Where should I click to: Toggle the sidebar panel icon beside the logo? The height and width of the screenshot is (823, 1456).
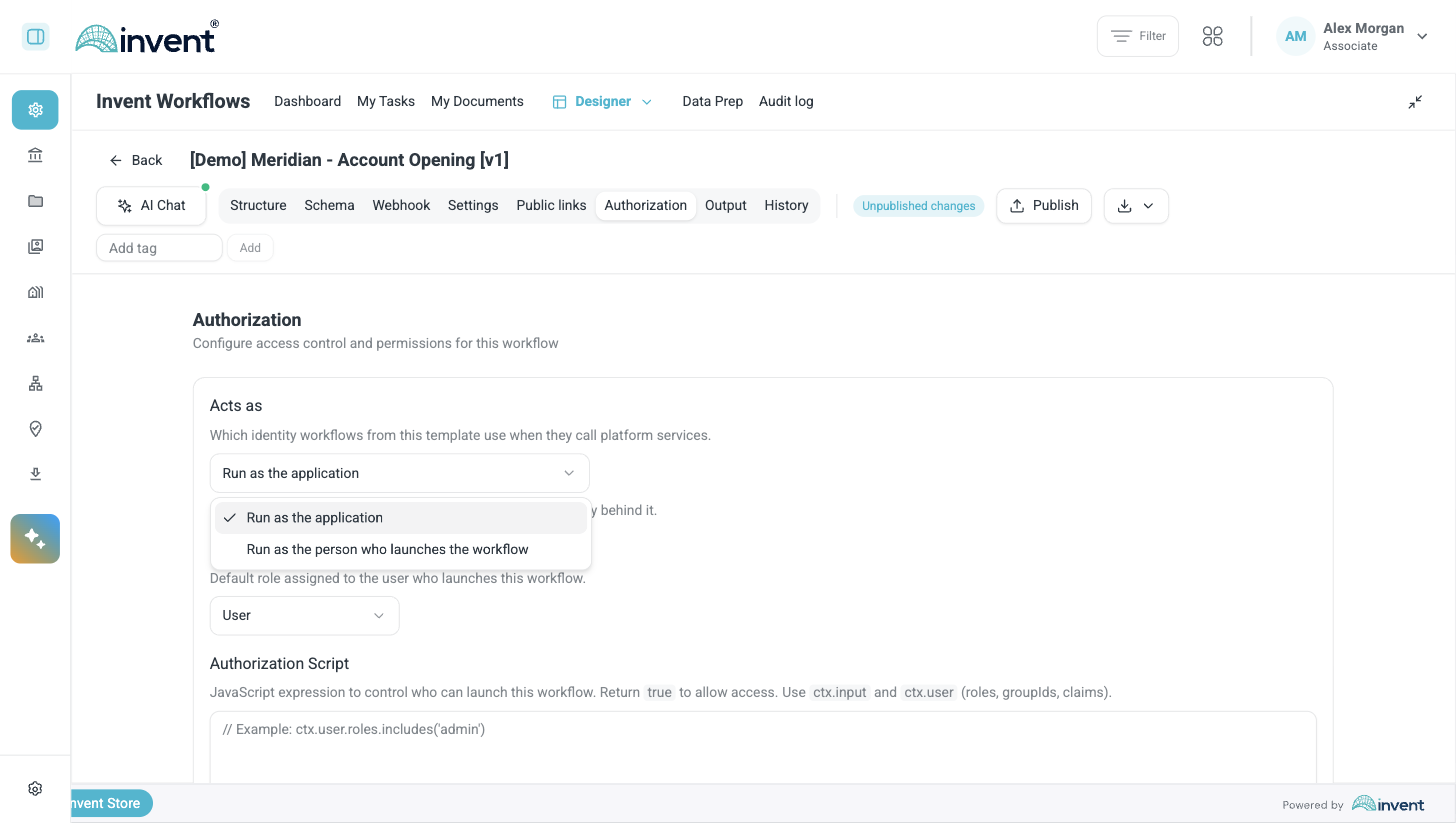(x=36, y=37)
